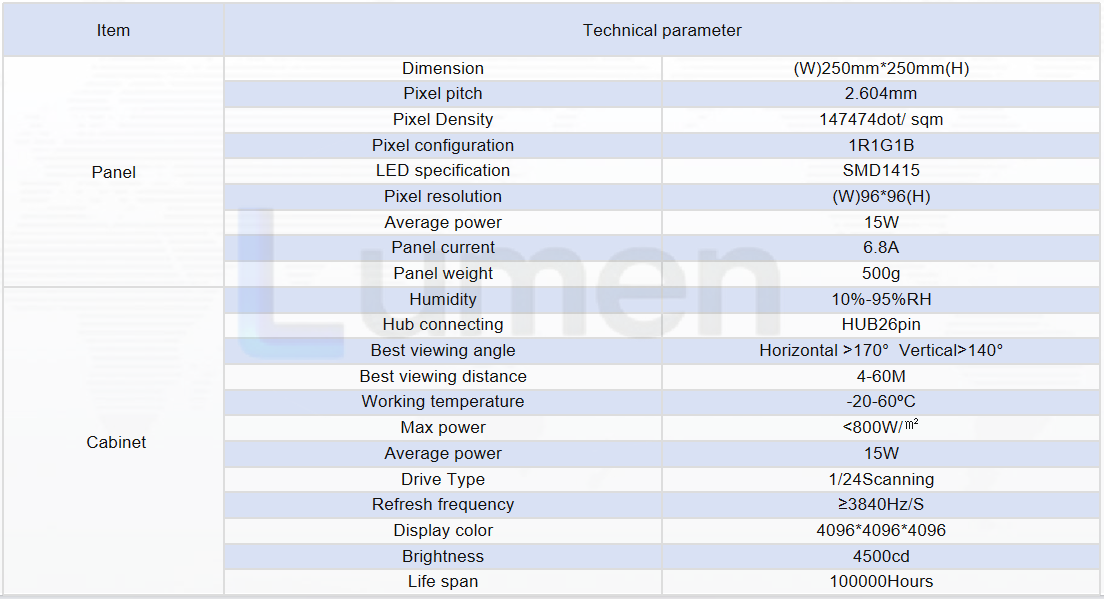Click the Panel current label
This screenshot has height=599, width=1104.
(x=443, y=248)
